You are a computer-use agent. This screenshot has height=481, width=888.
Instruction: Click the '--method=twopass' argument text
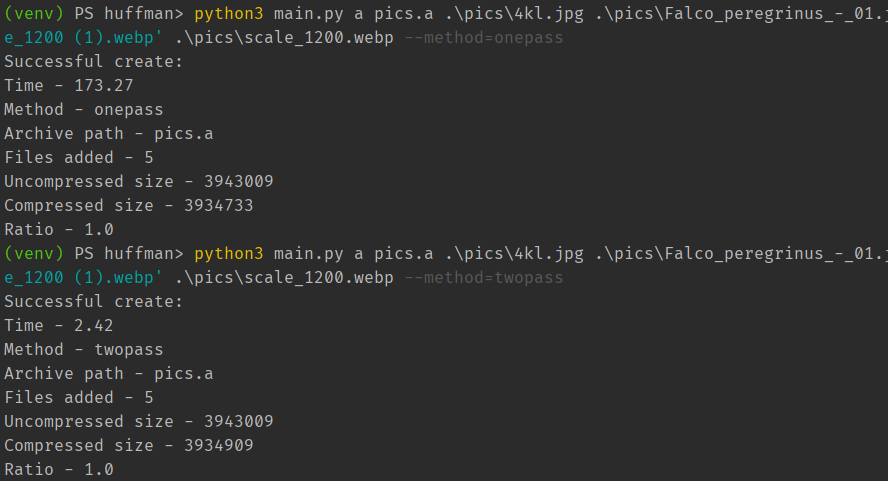(x=484, y=278)
